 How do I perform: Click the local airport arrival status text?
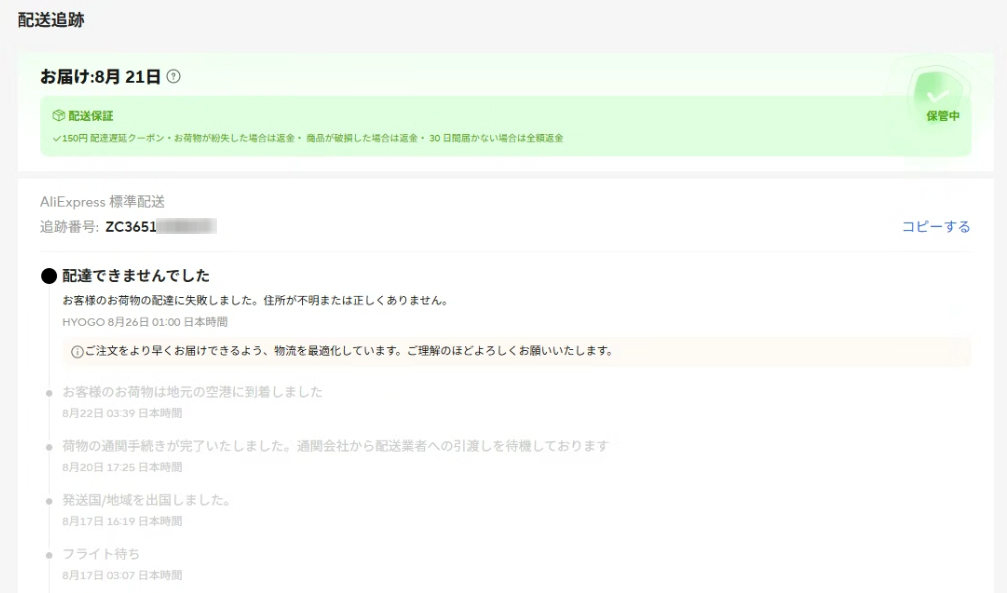click(x=192, y=392)
